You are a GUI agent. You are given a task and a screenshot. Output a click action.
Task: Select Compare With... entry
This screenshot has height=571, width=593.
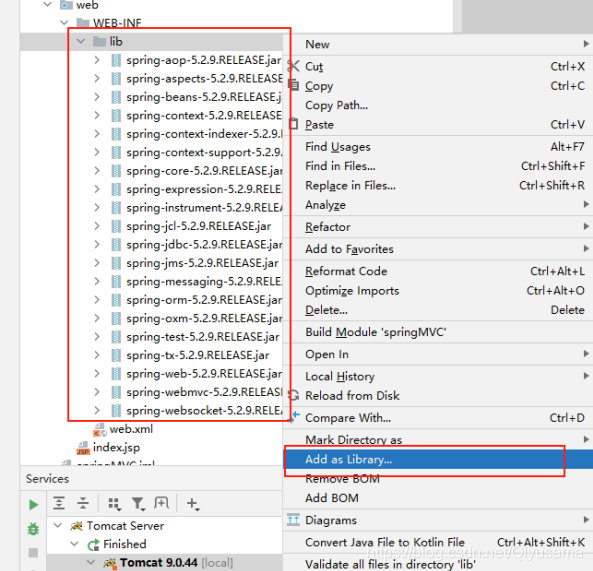(x=438, y=418)
